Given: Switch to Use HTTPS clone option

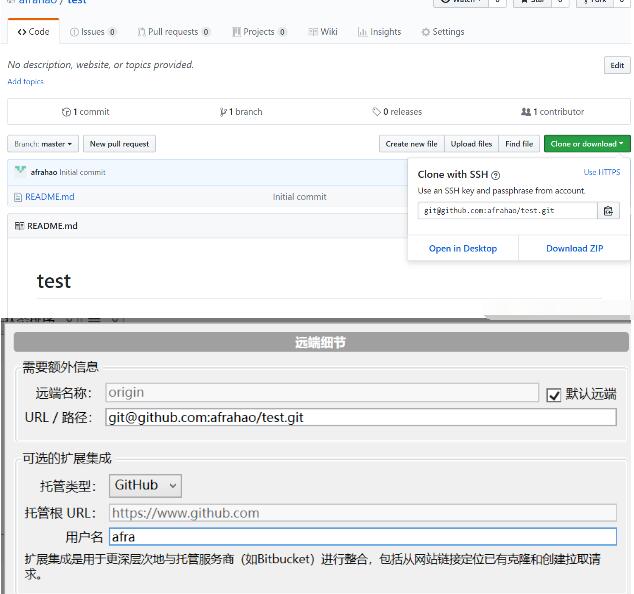Looking at the screenshot, I should click(602, 172).
